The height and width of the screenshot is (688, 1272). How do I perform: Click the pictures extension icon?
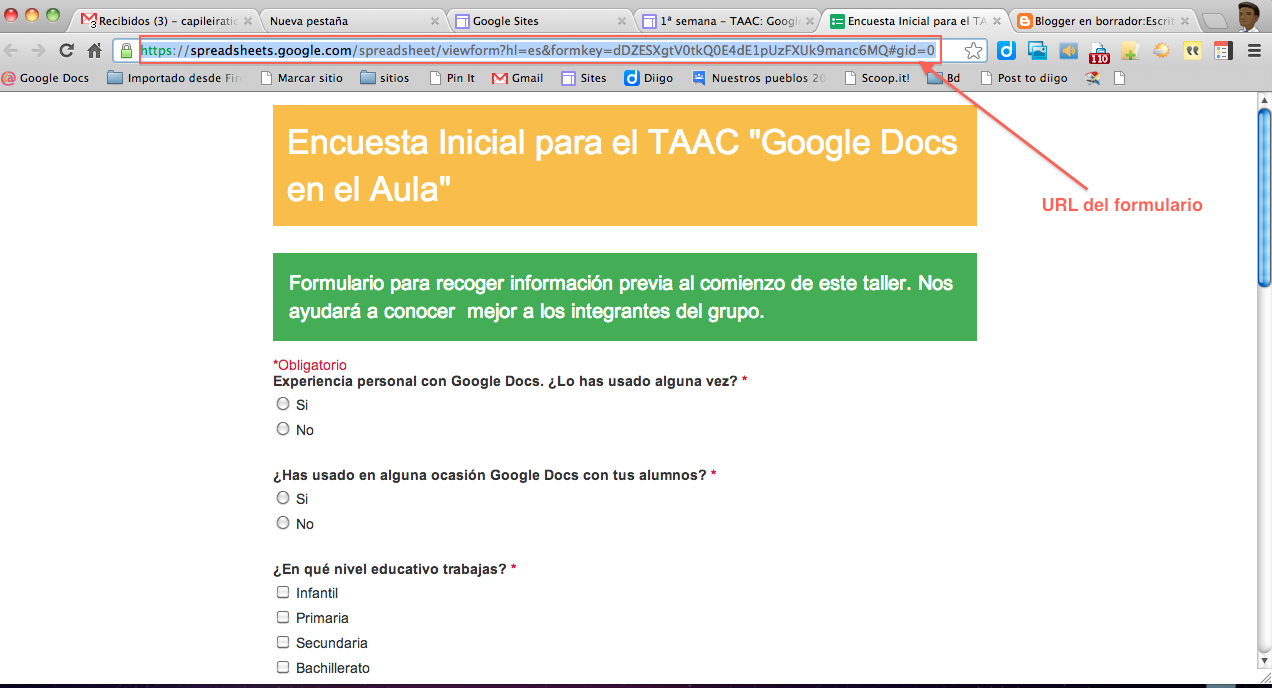1038,50
